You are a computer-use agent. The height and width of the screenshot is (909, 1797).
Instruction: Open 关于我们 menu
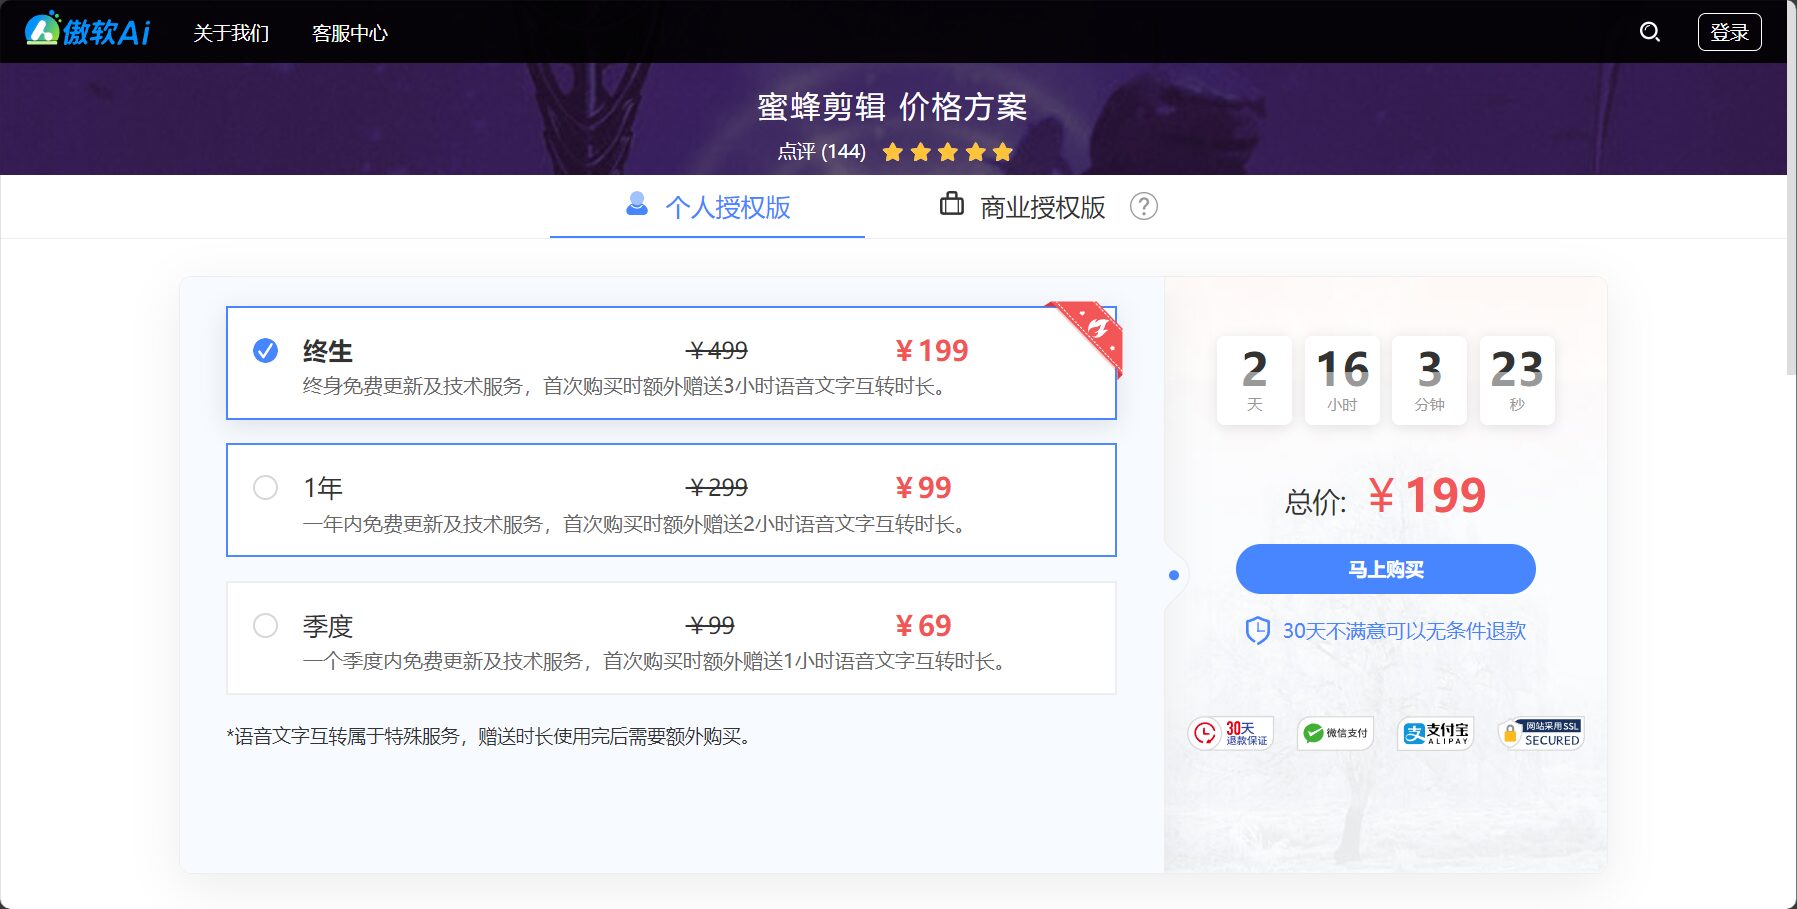click(x=231, y=33)
